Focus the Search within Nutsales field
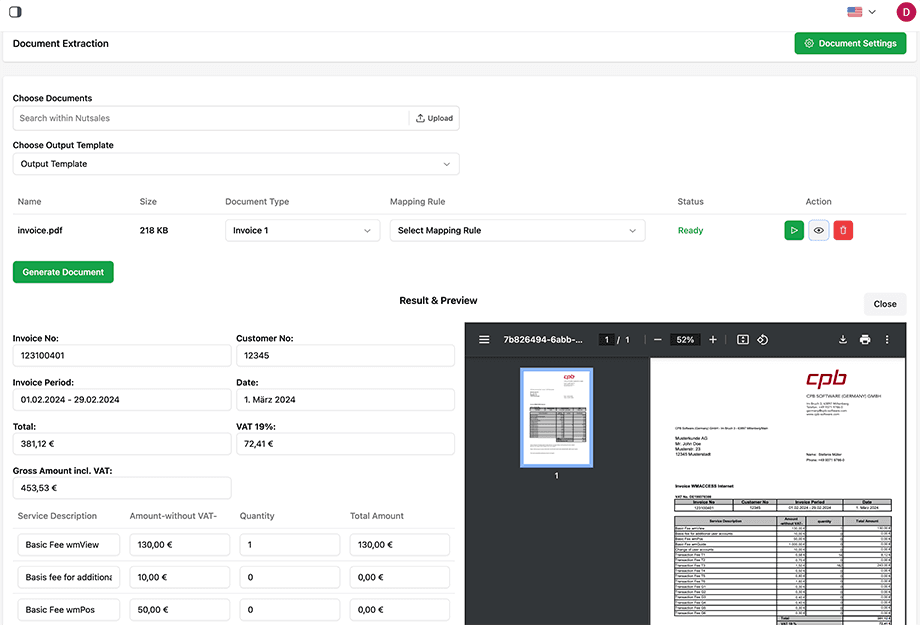The height and width of the screenshot is (625, 920). [x=211, y=118]
